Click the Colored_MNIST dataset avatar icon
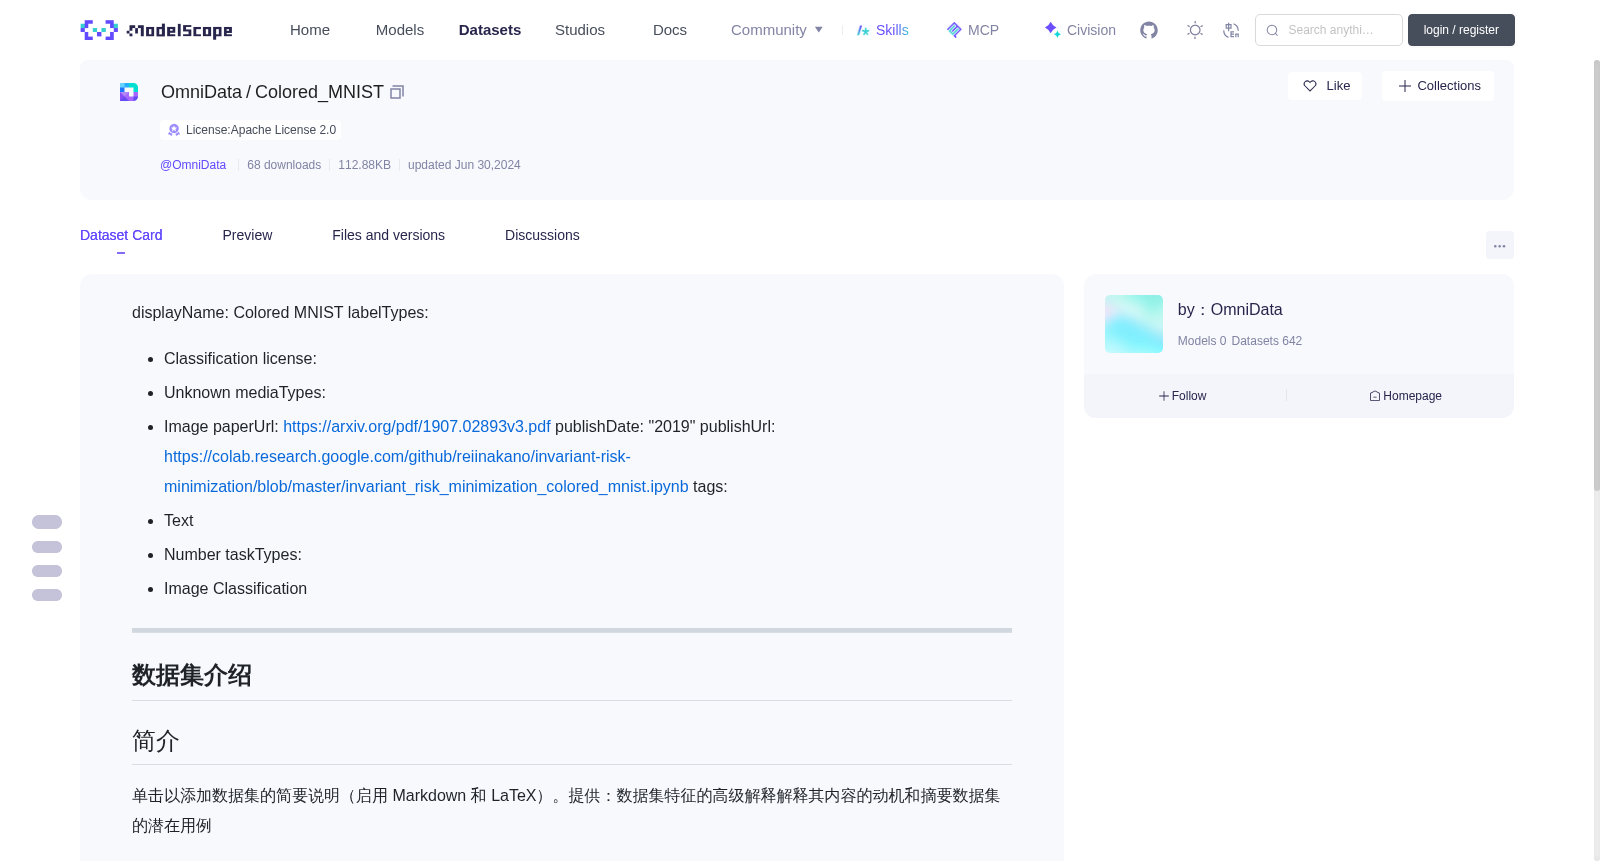Image resolution: width=1600 pixels, height=861 pixels. point(129,92)
